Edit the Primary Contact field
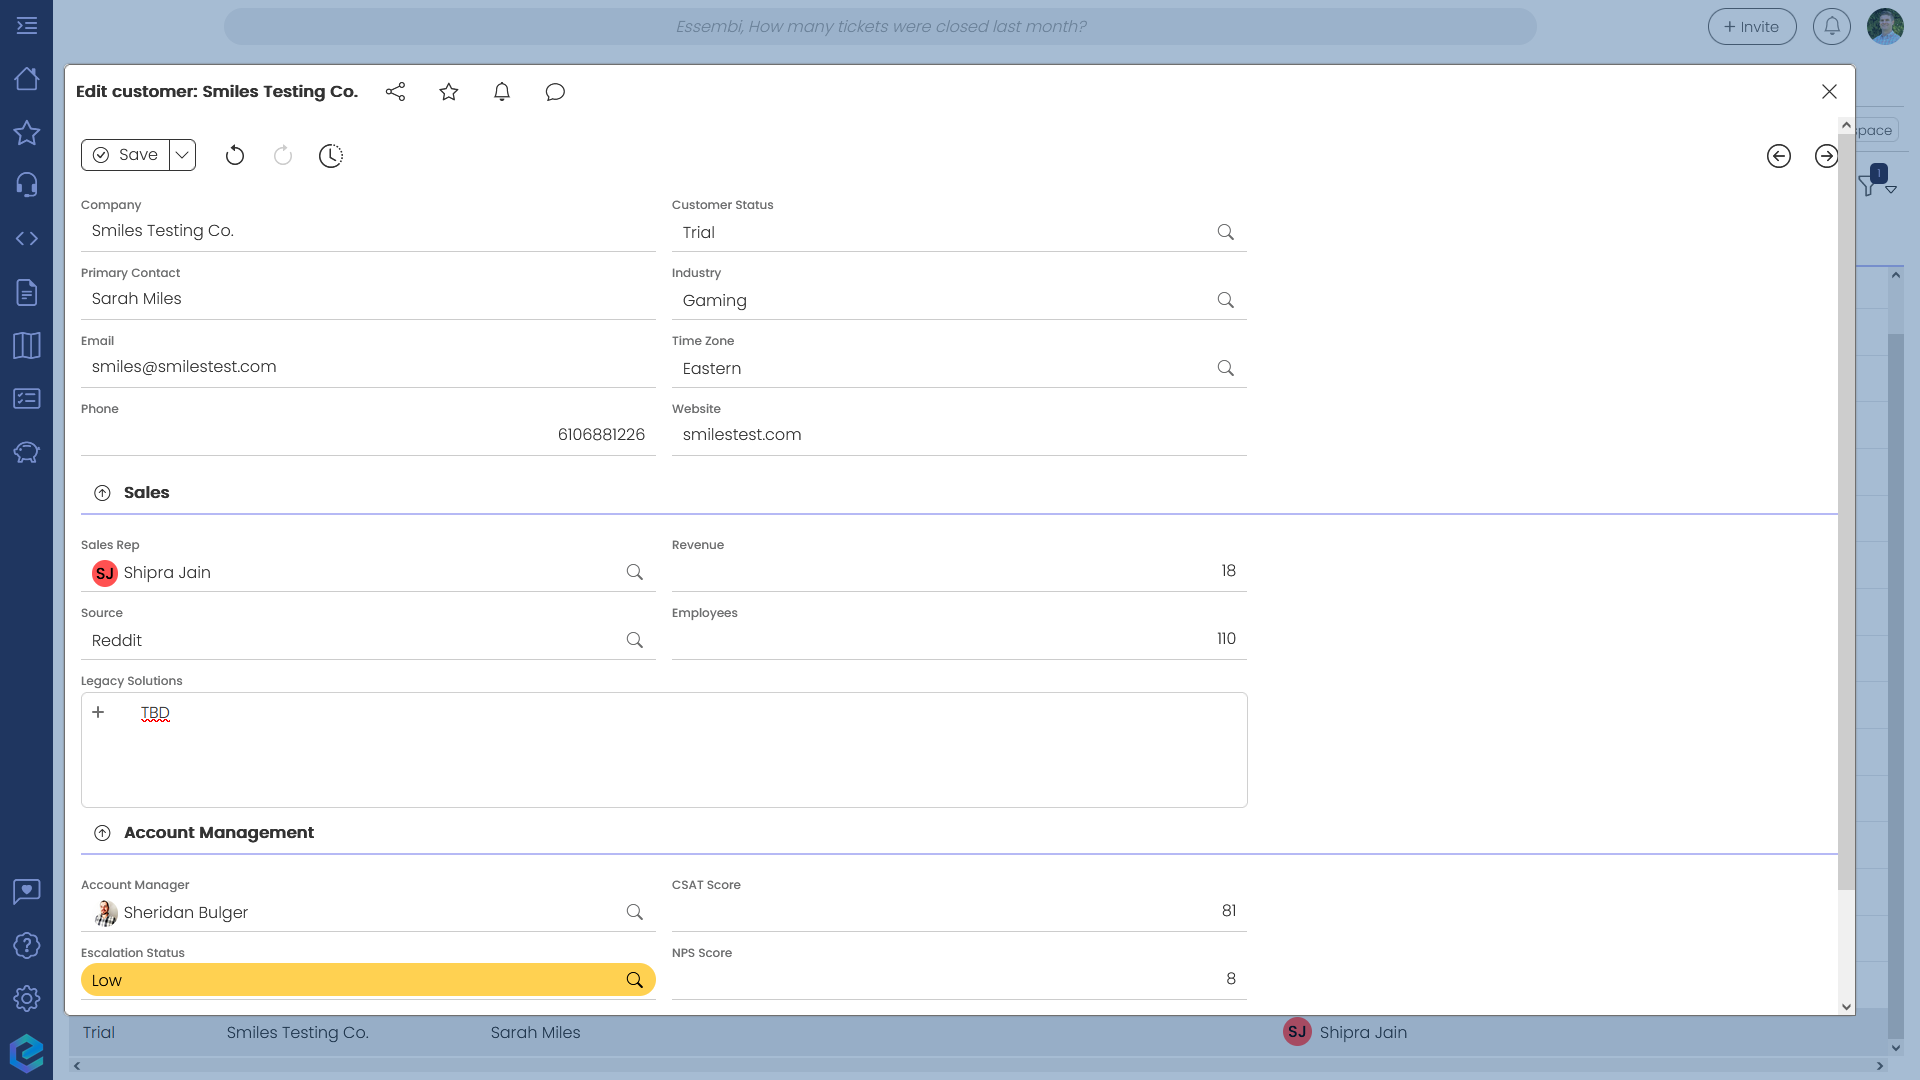Viewport: 1920px width, 1080px height. pyautogui.click(x=368, y=299)
